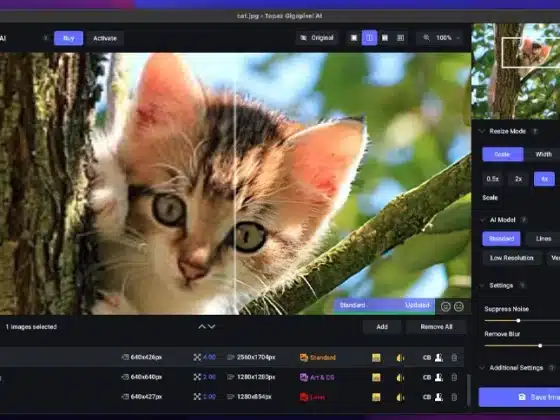Click the red Lines model icon
Viewport: 560px width, 420px height.
tap(304, 397)
